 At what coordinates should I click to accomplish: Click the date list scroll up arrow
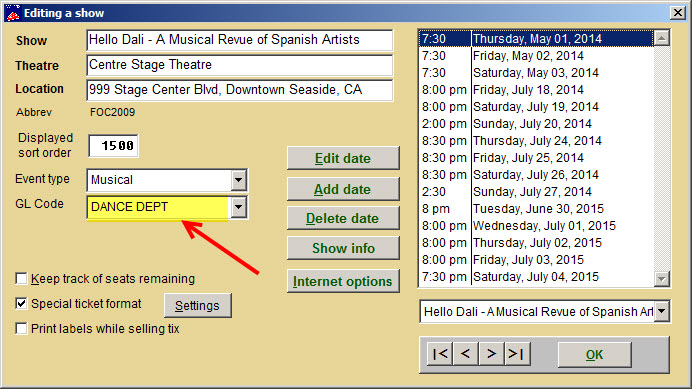[x=661, y=38]
